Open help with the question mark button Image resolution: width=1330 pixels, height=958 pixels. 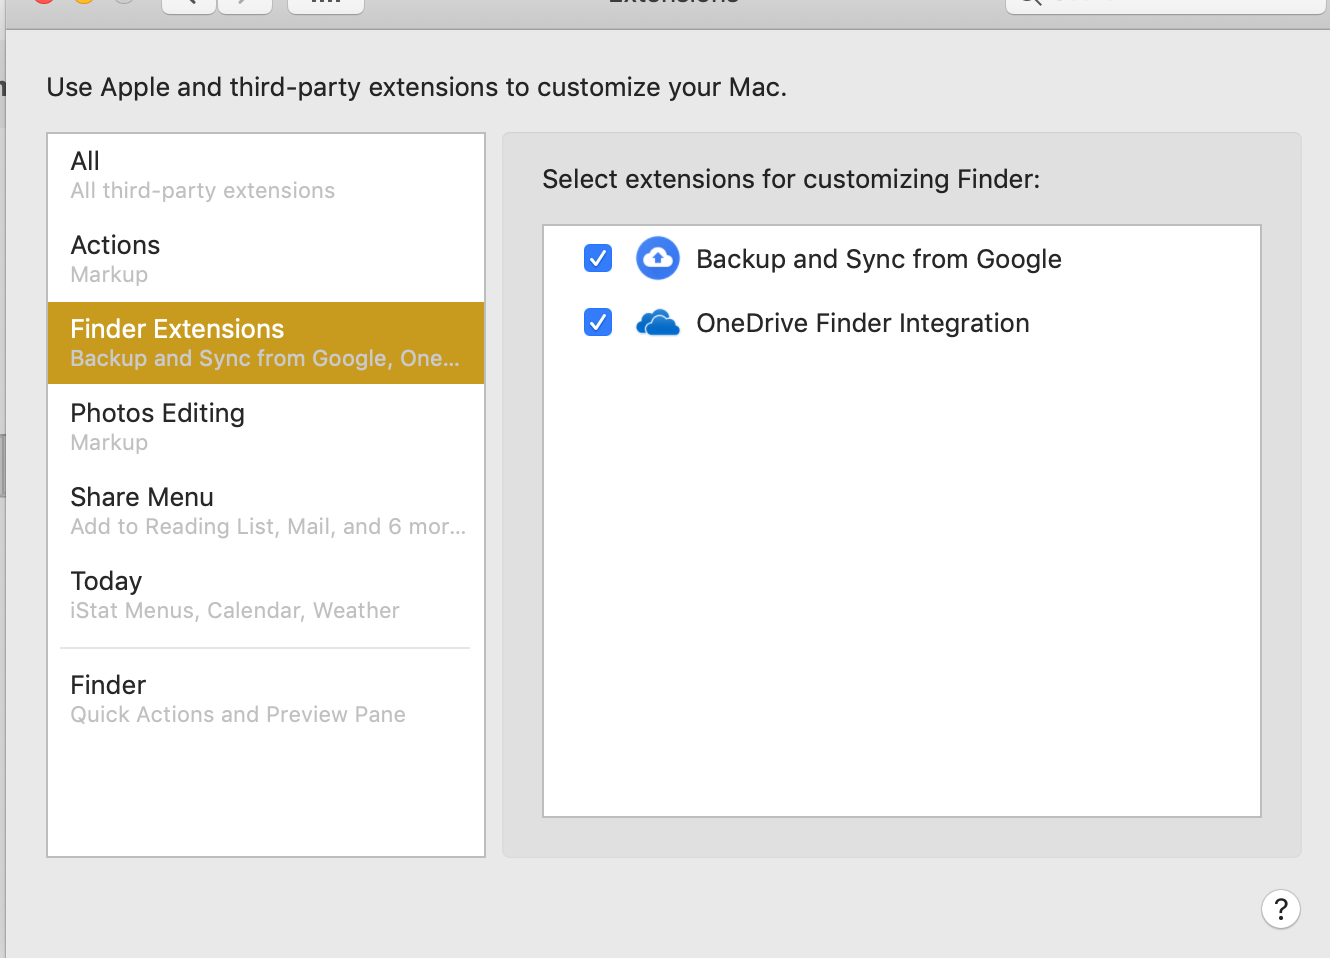1281,910
